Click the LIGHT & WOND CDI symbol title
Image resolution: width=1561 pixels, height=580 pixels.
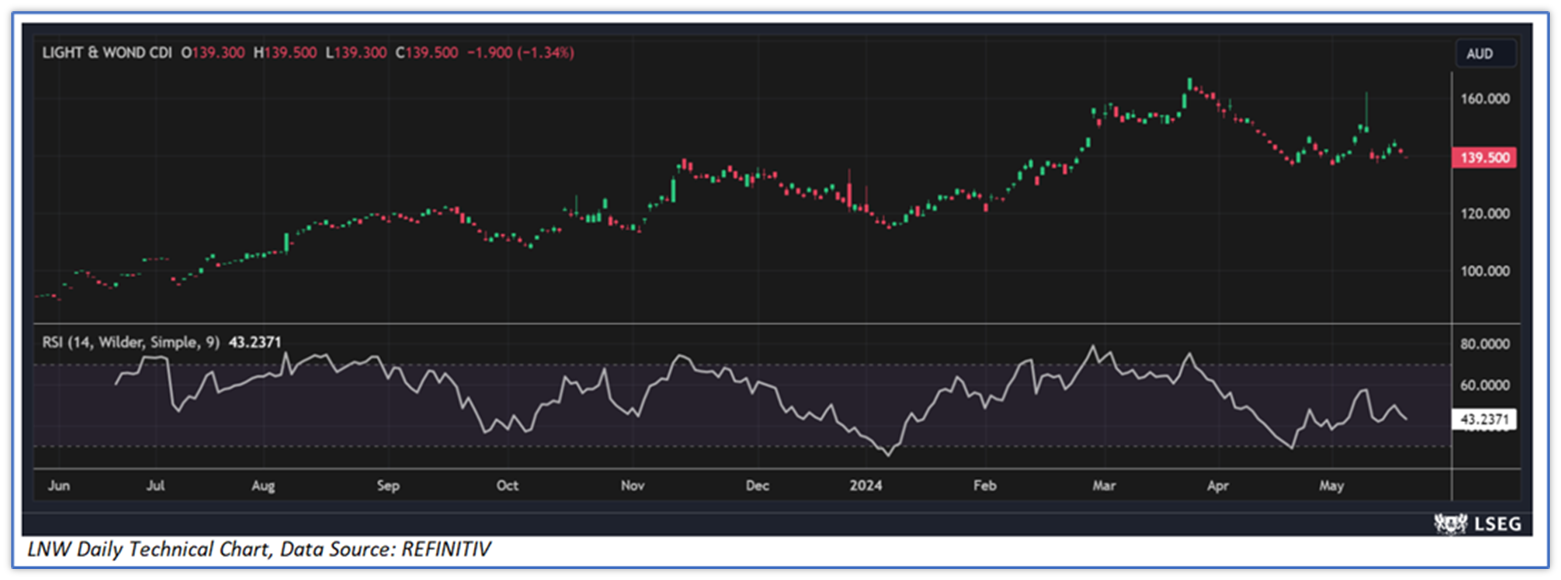point(106,52)
